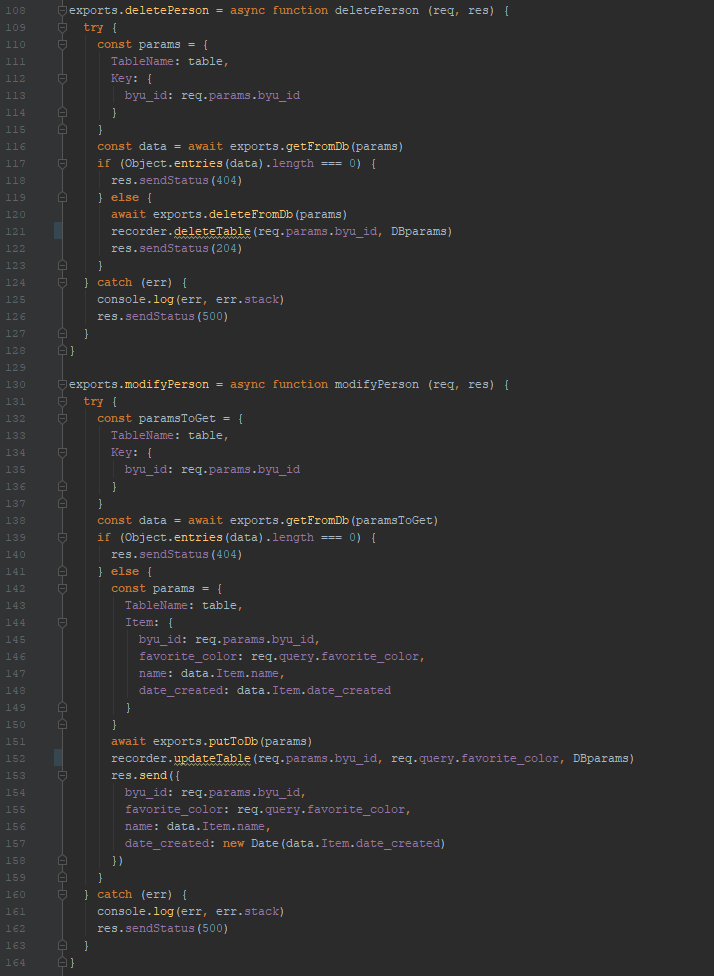Collapse the try block fold on line 131
Screen dimensions: 714x976
tap(62, 401)
